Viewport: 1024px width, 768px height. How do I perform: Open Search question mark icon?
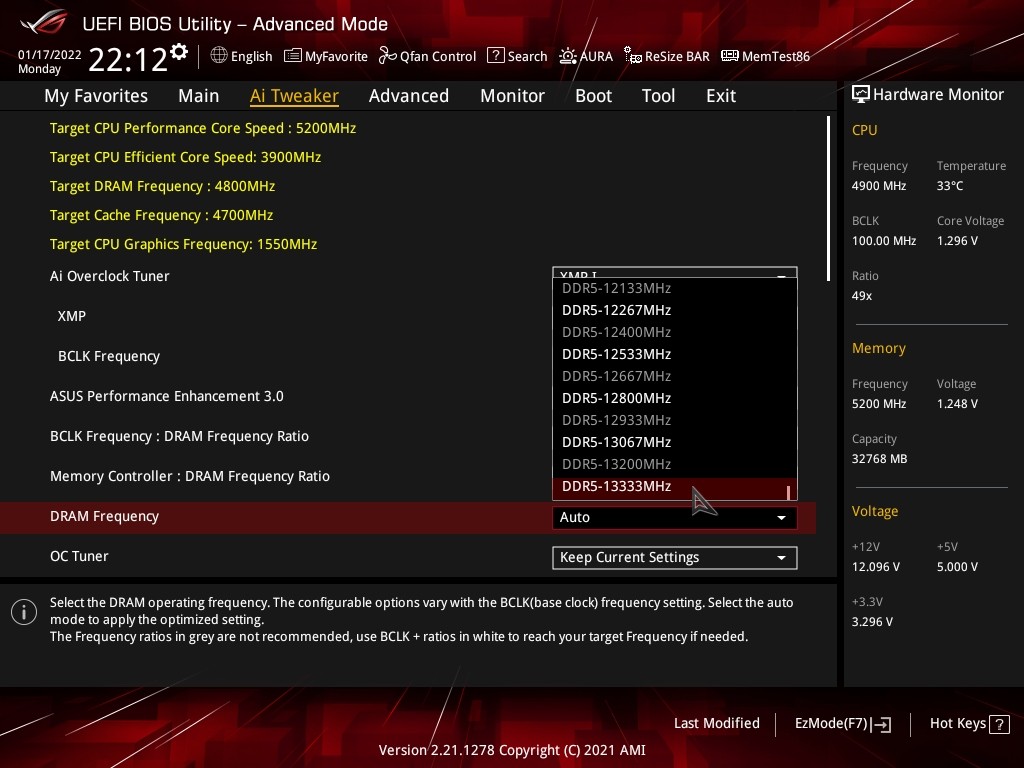[495, 56]
